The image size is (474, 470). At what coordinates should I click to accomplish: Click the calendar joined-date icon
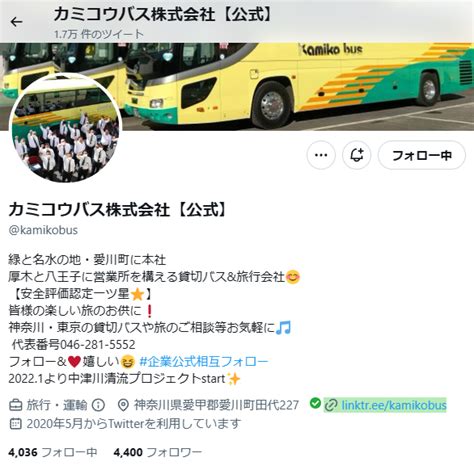click(x=15, y=424)
